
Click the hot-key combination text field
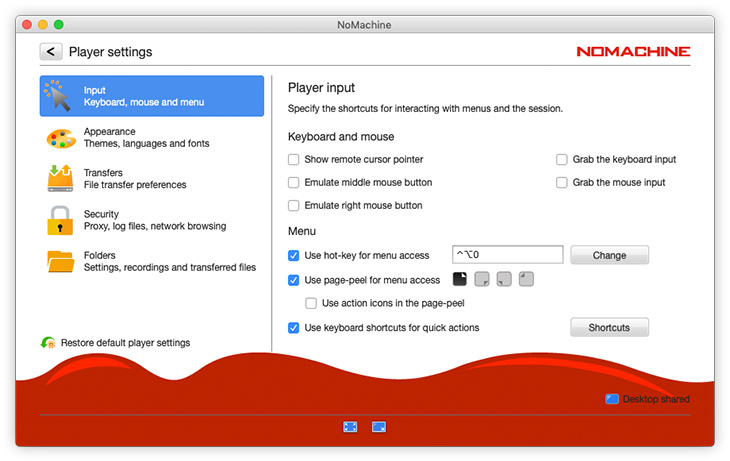pos(507,255)
